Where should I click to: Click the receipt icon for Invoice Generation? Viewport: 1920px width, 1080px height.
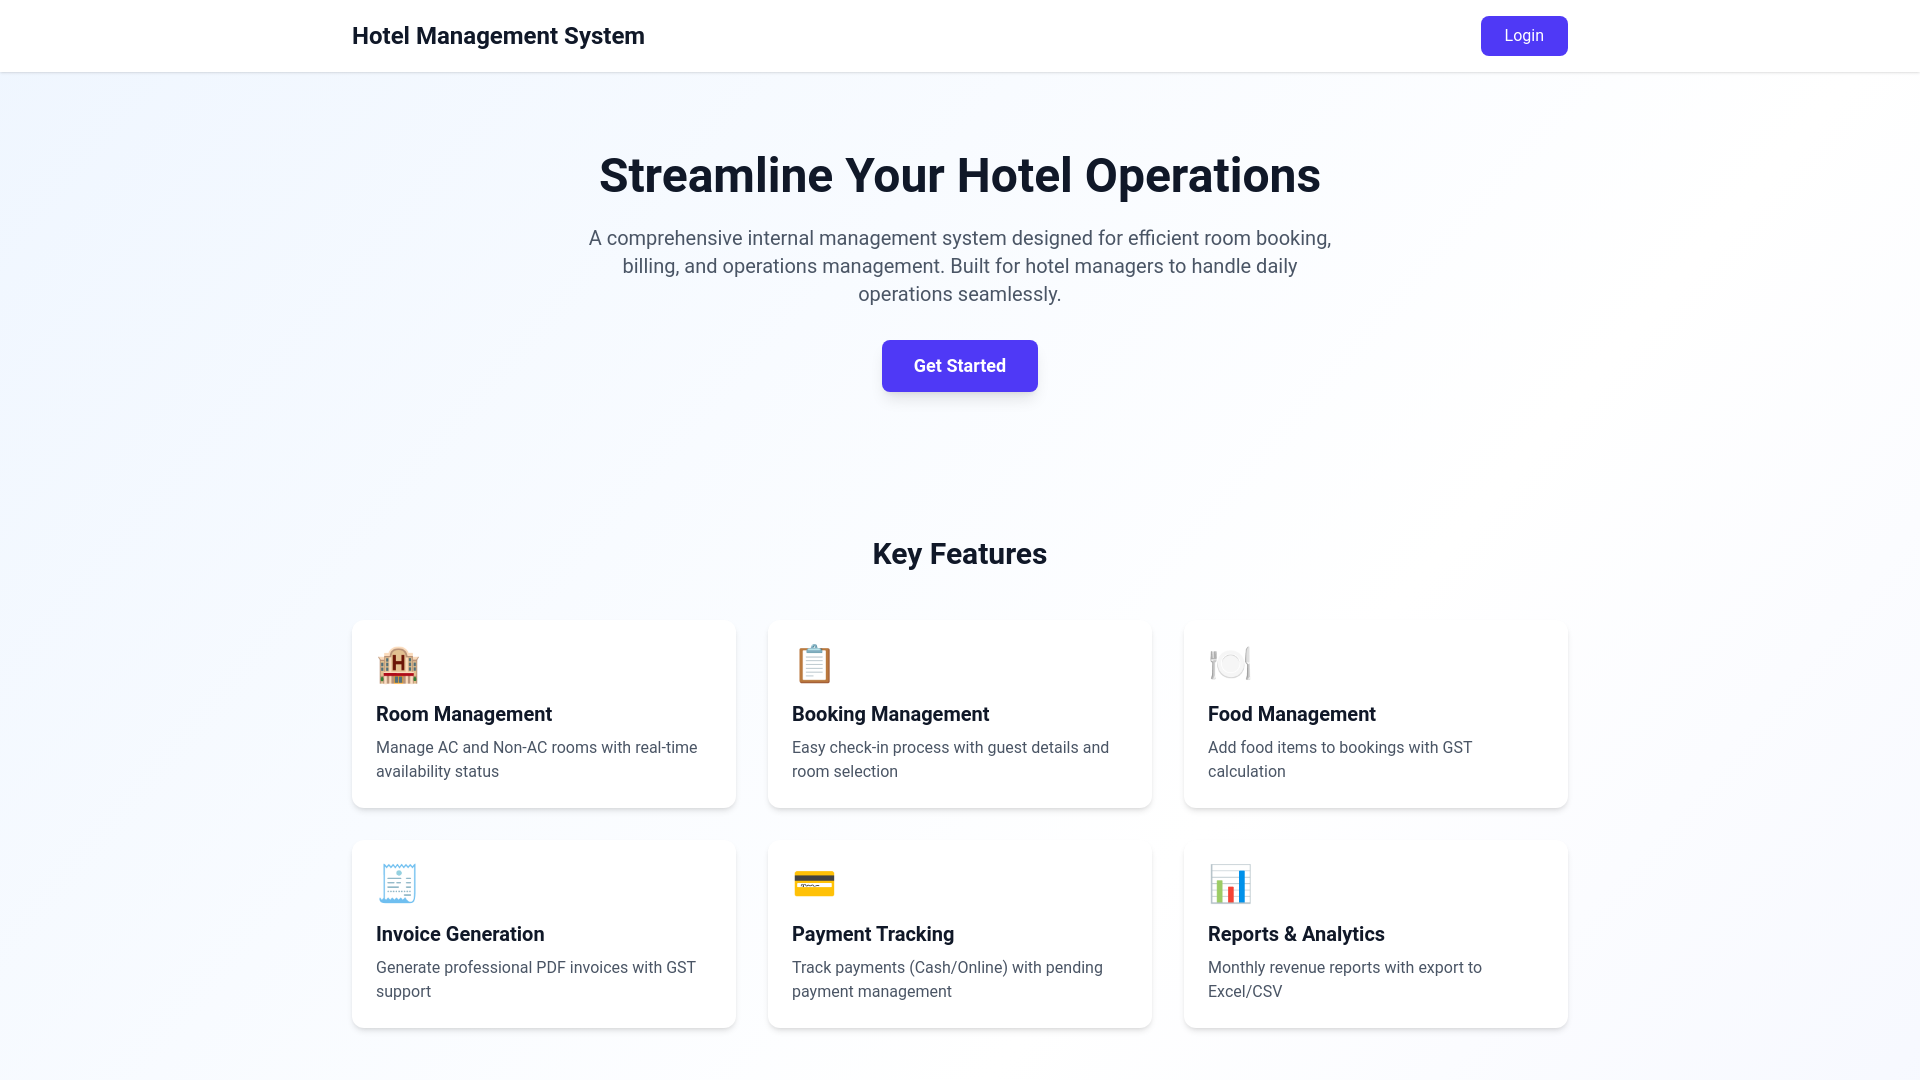tap(398, 884)
